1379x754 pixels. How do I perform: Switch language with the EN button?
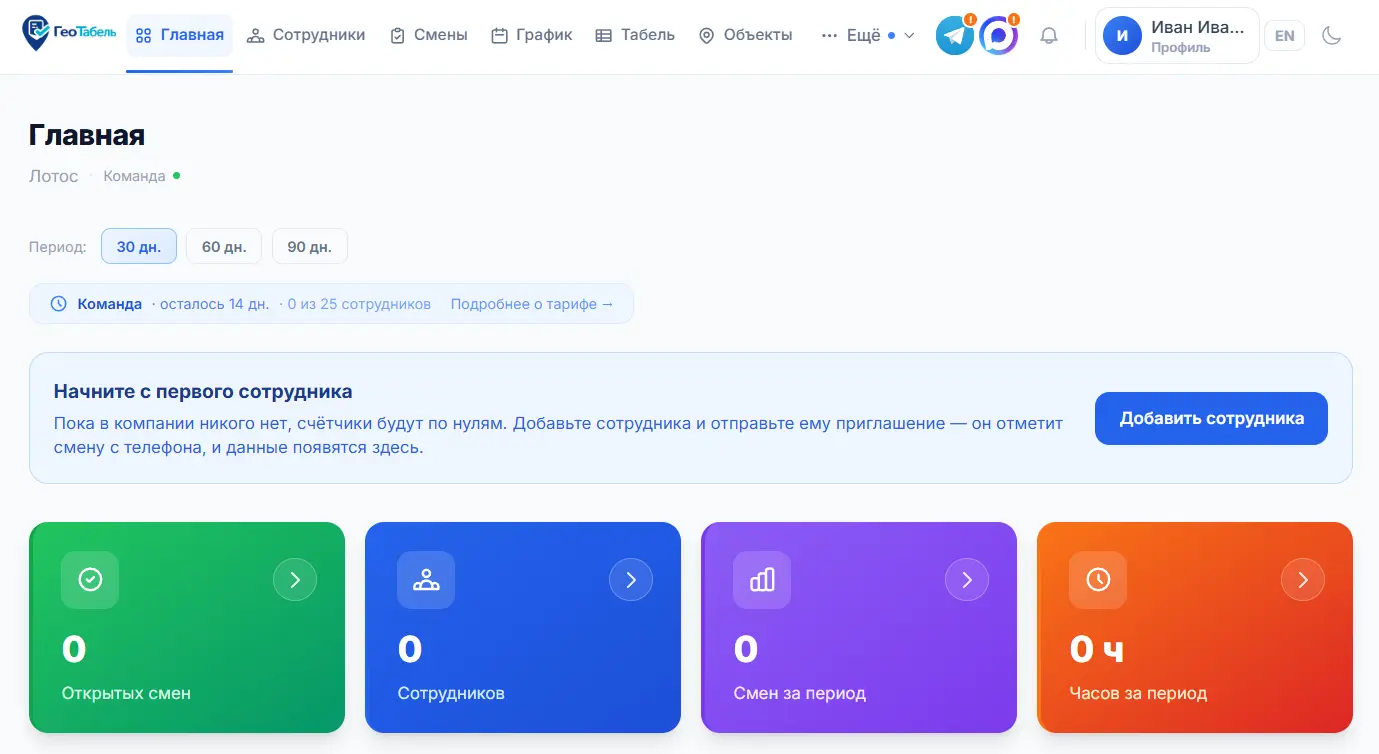click(1285, 36)
